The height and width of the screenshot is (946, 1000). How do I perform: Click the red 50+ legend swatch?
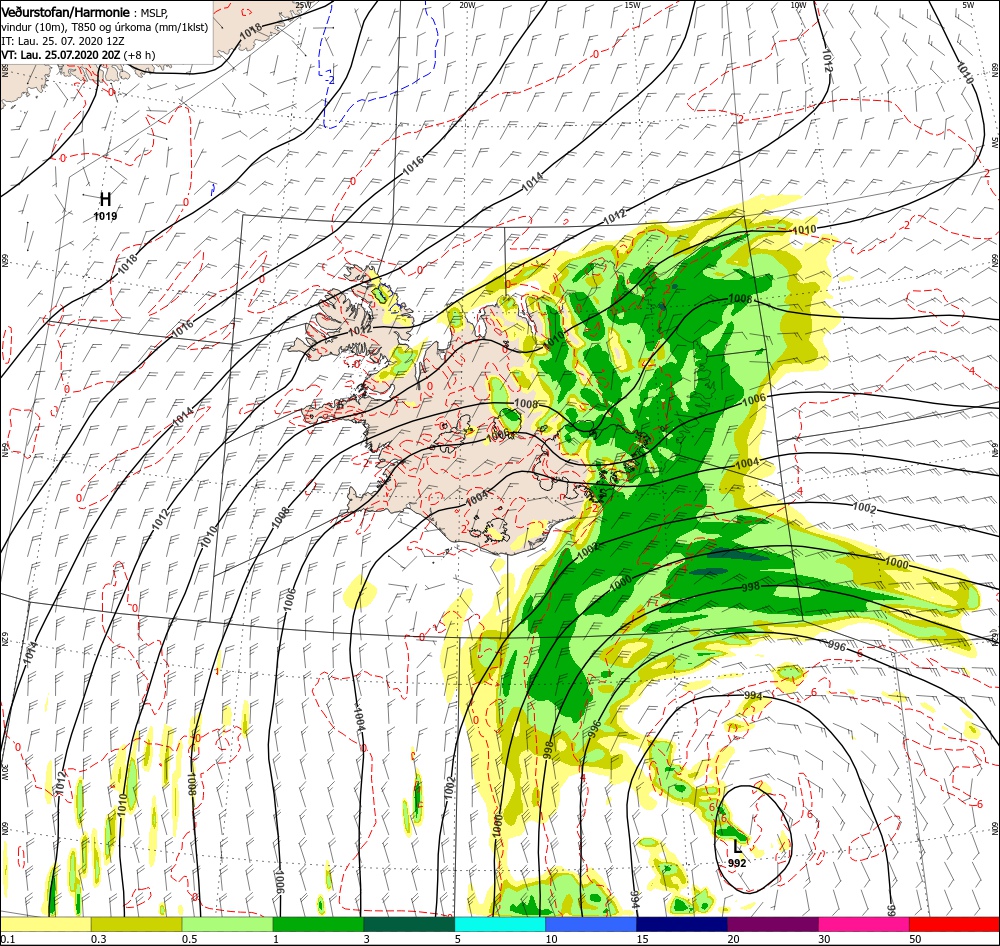coord(954,924)
